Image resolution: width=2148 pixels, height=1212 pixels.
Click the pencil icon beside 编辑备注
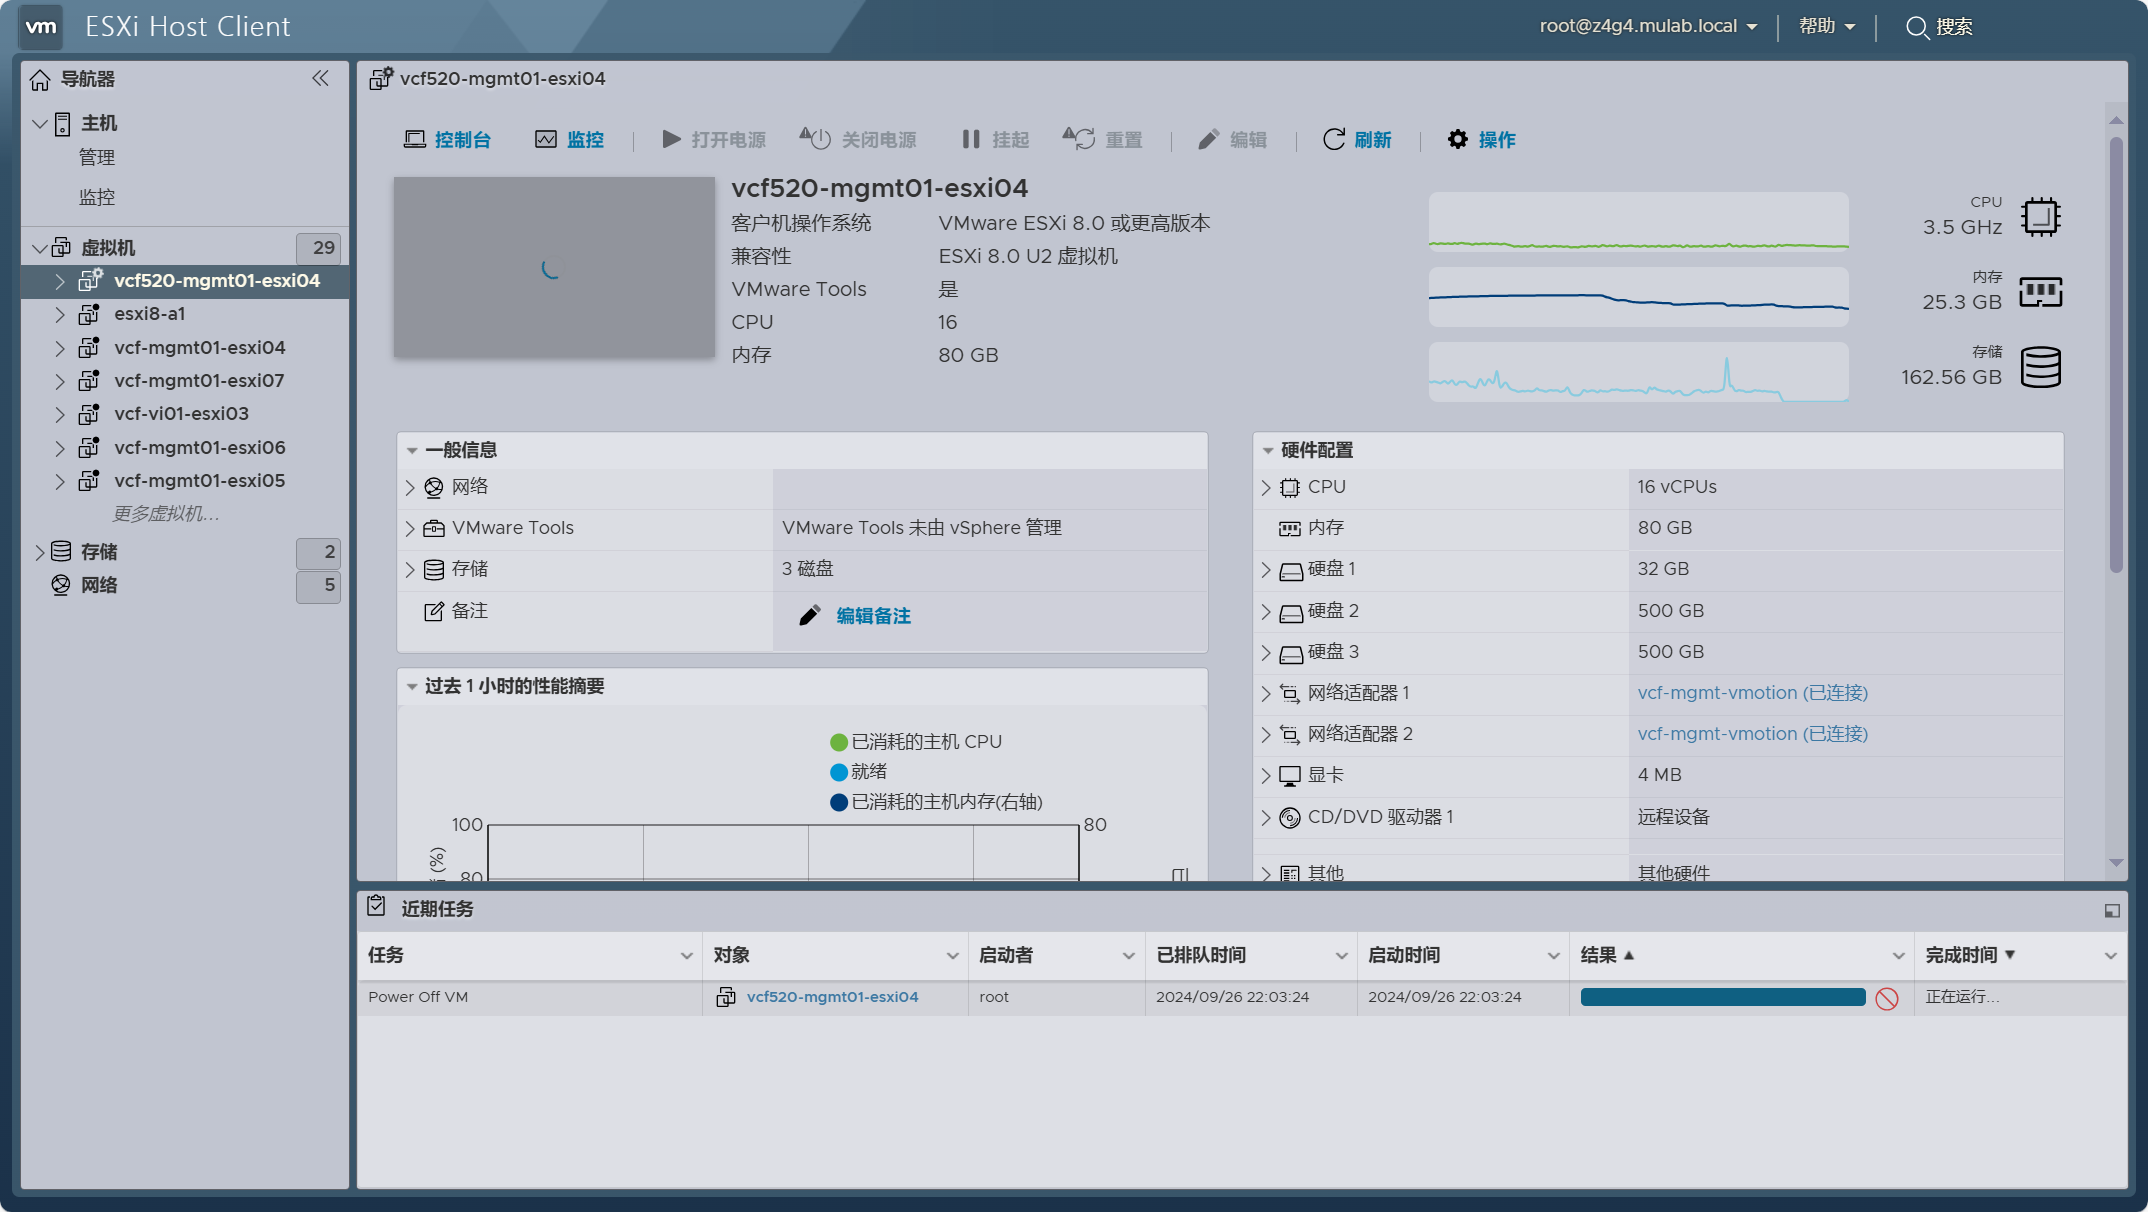pyautogui.click(x=810, y=615)
